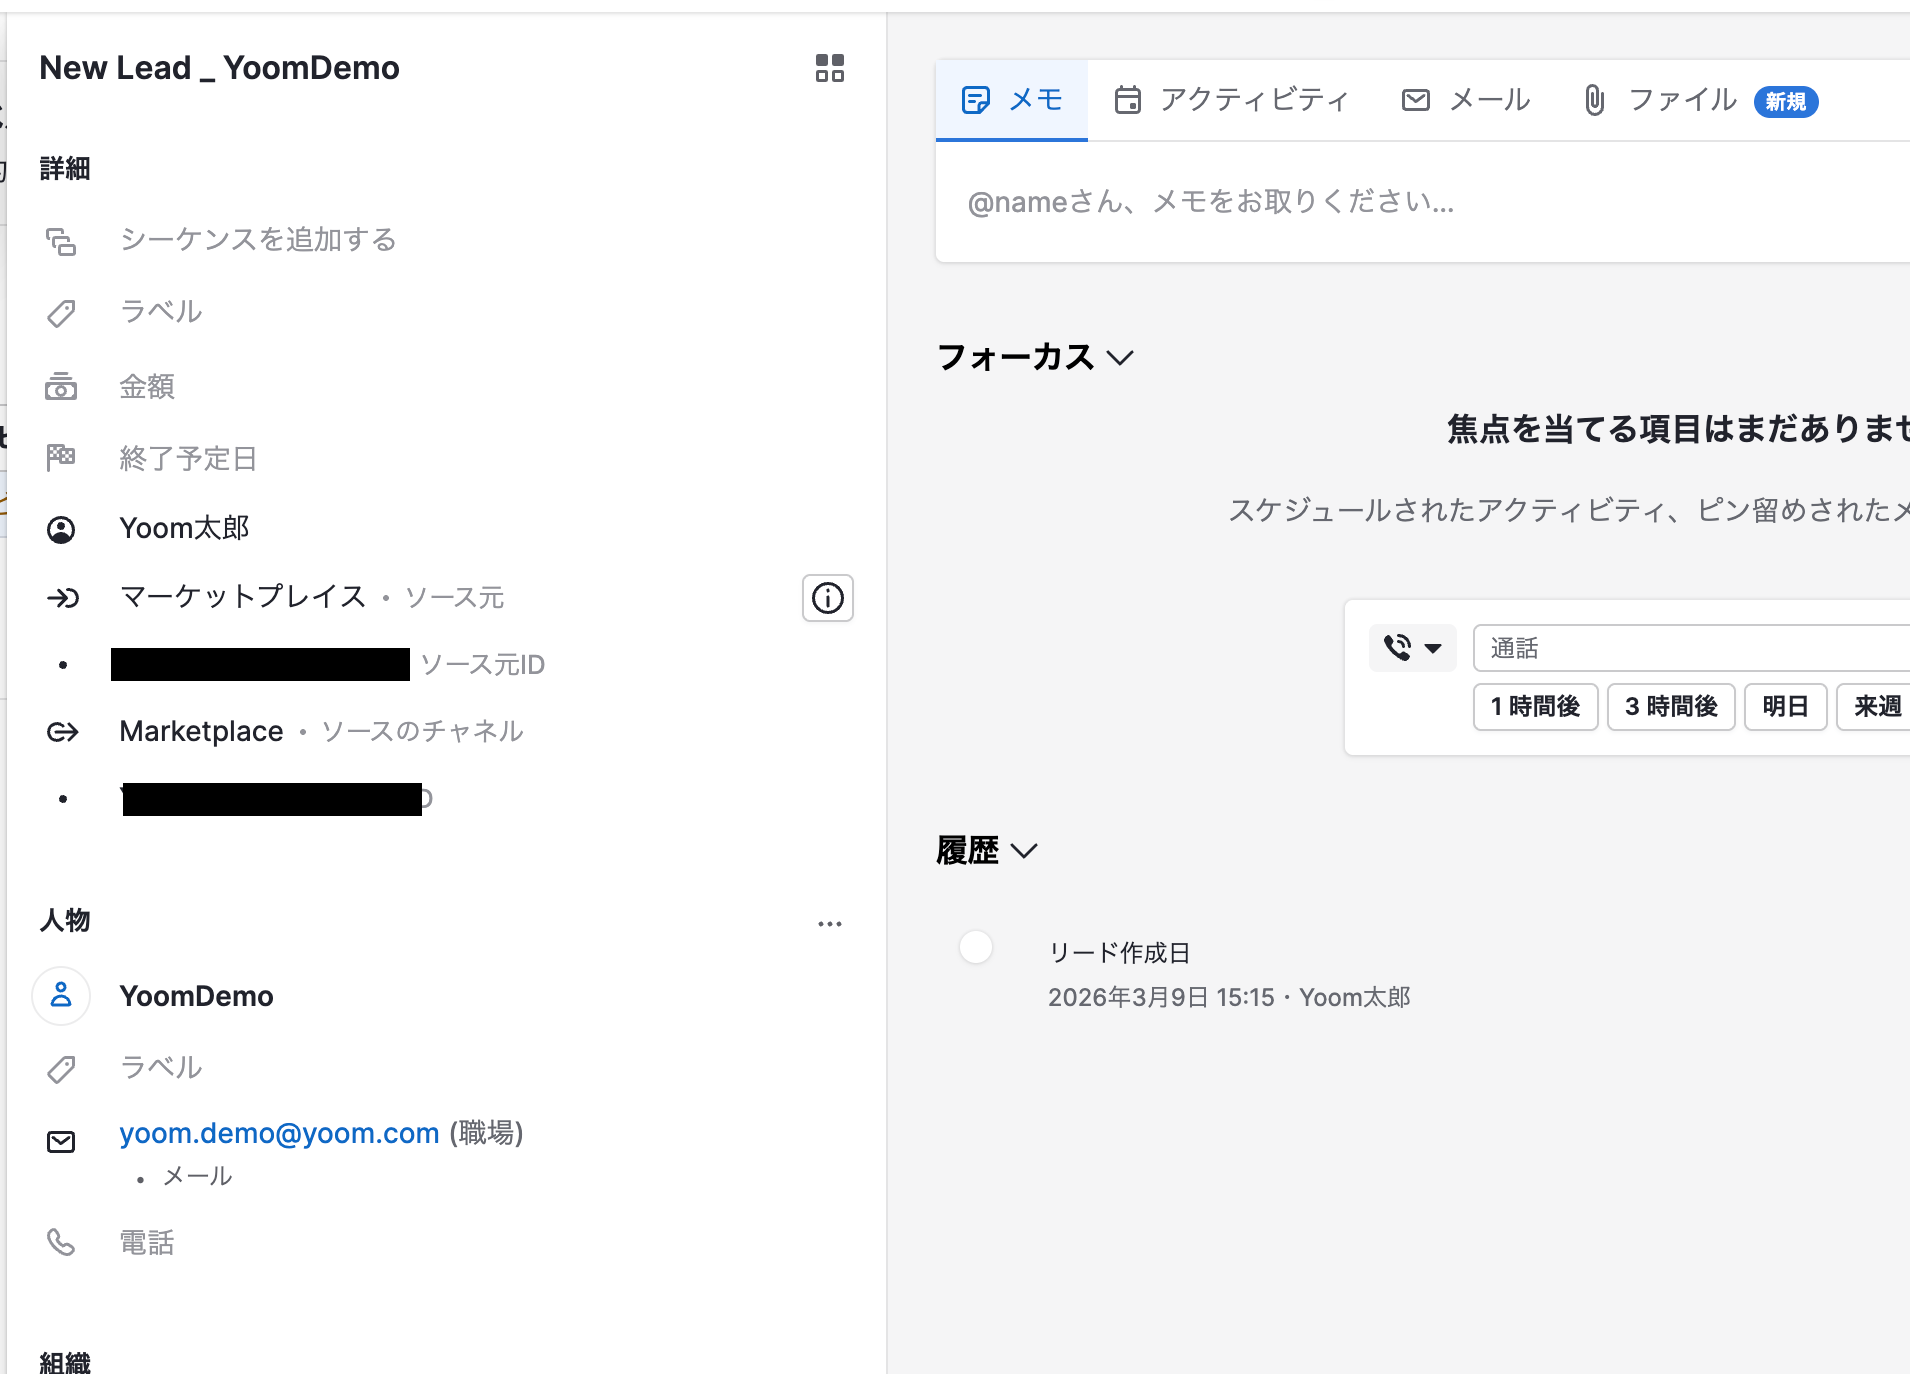Click the grid layout icon beside lead title

coord(829,68)
